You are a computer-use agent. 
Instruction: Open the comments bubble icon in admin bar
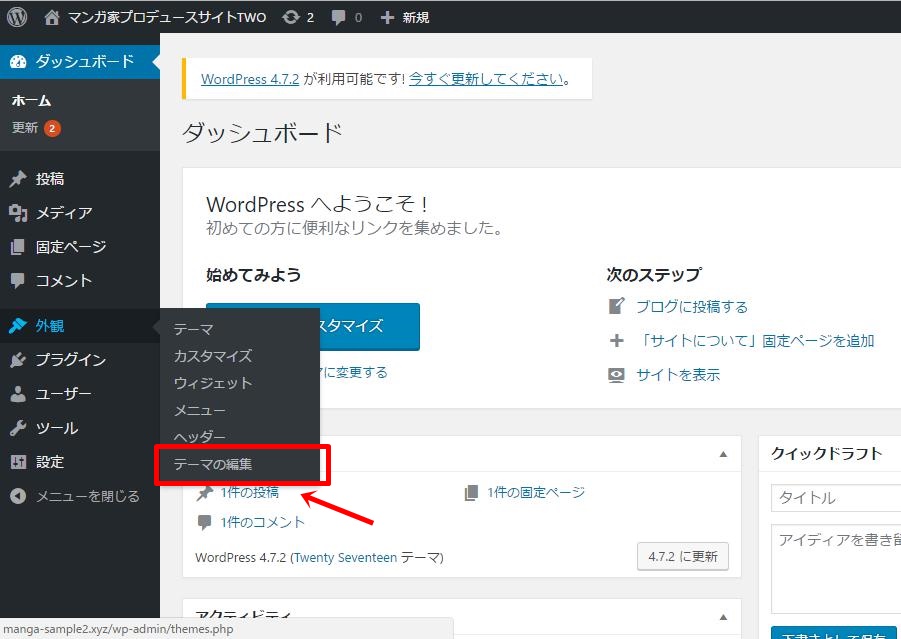[338, 18]
